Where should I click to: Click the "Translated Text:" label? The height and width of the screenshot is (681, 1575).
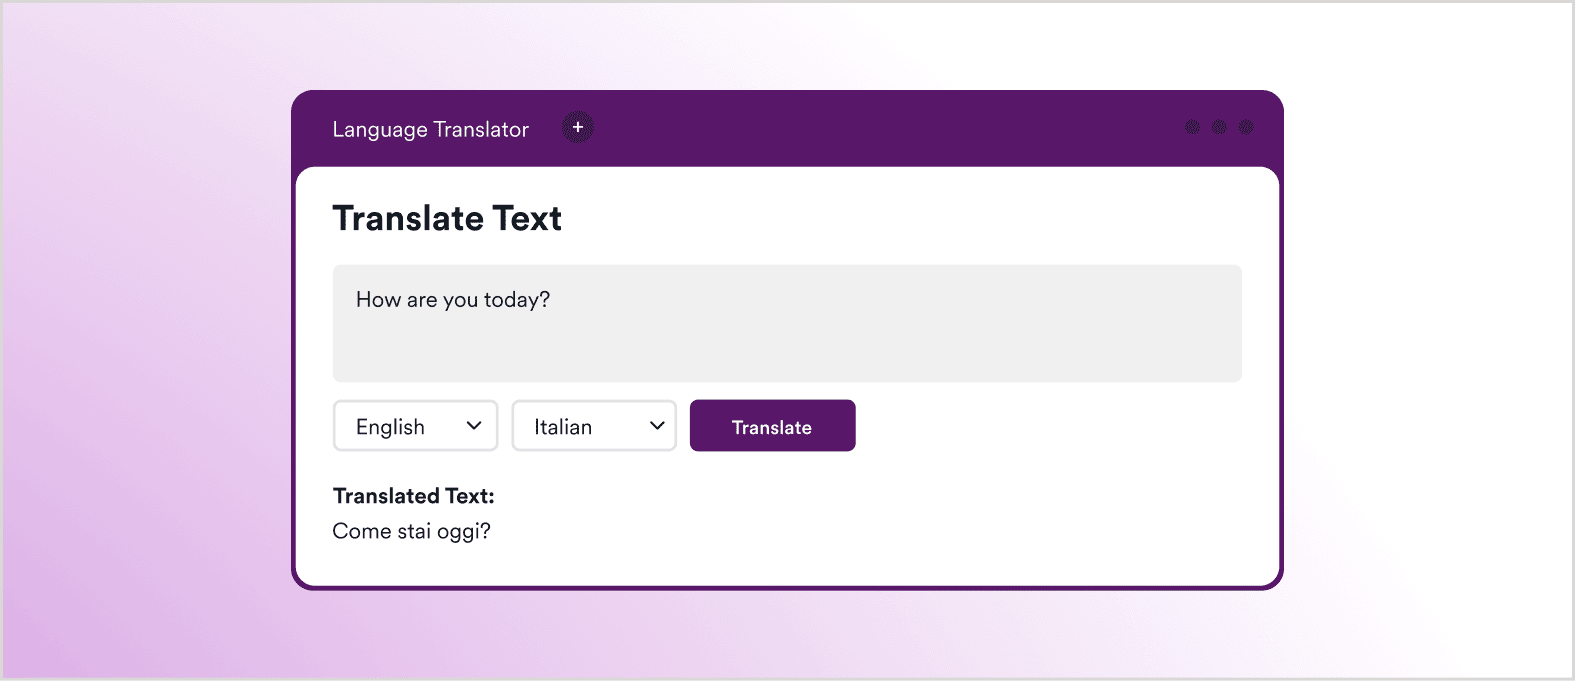[x=413, y=496]
